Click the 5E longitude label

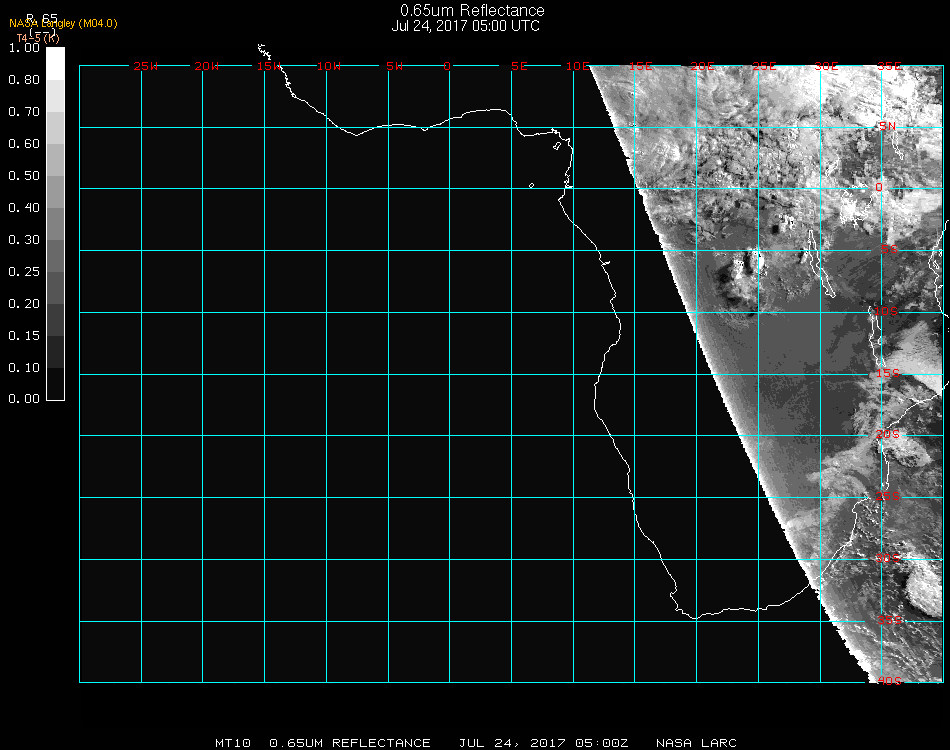pos(519,66)
